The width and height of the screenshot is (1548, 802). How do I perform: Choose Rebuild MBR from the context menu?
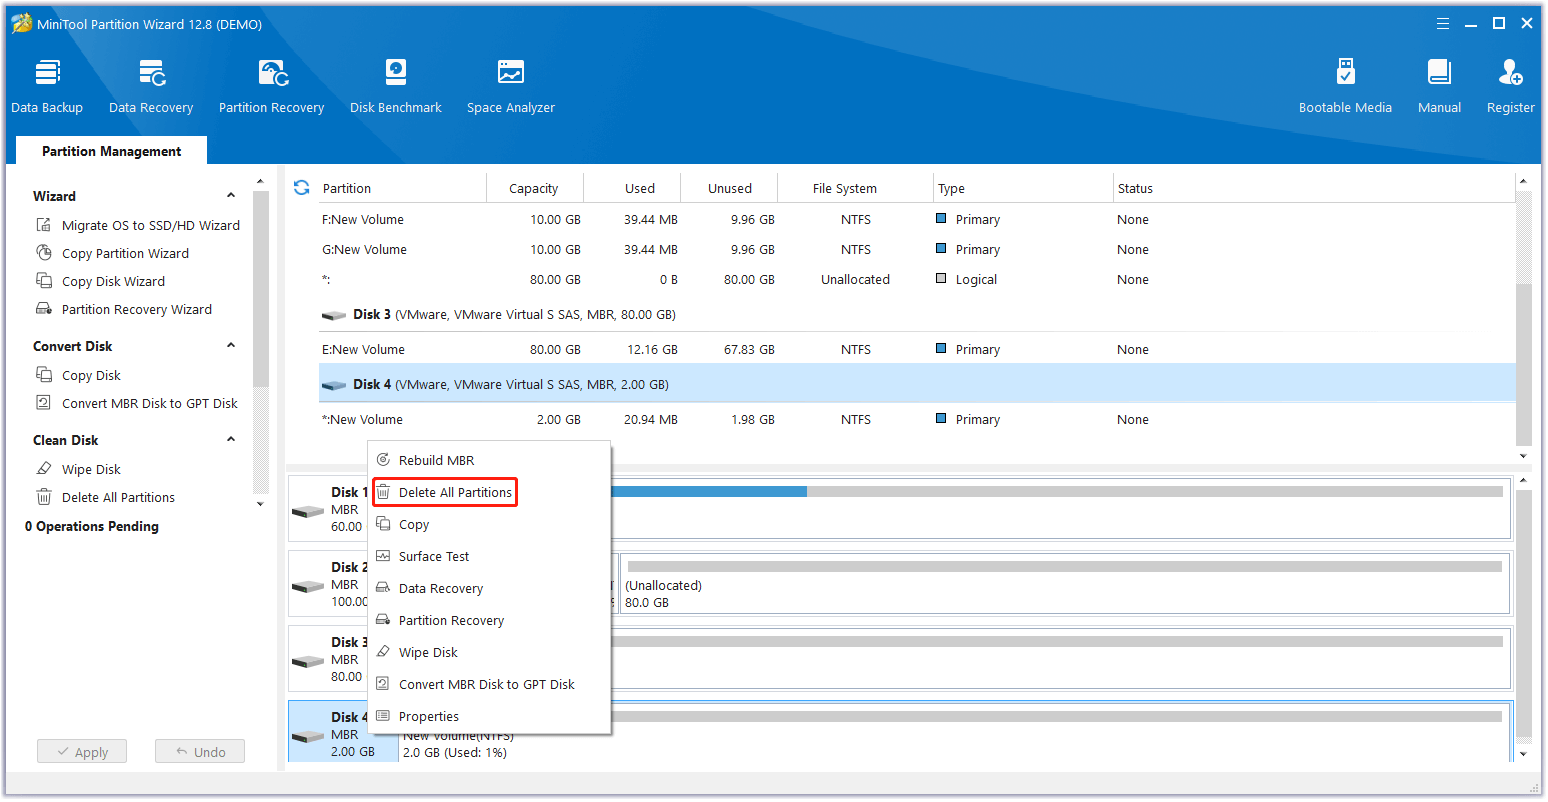click(490, 460)
